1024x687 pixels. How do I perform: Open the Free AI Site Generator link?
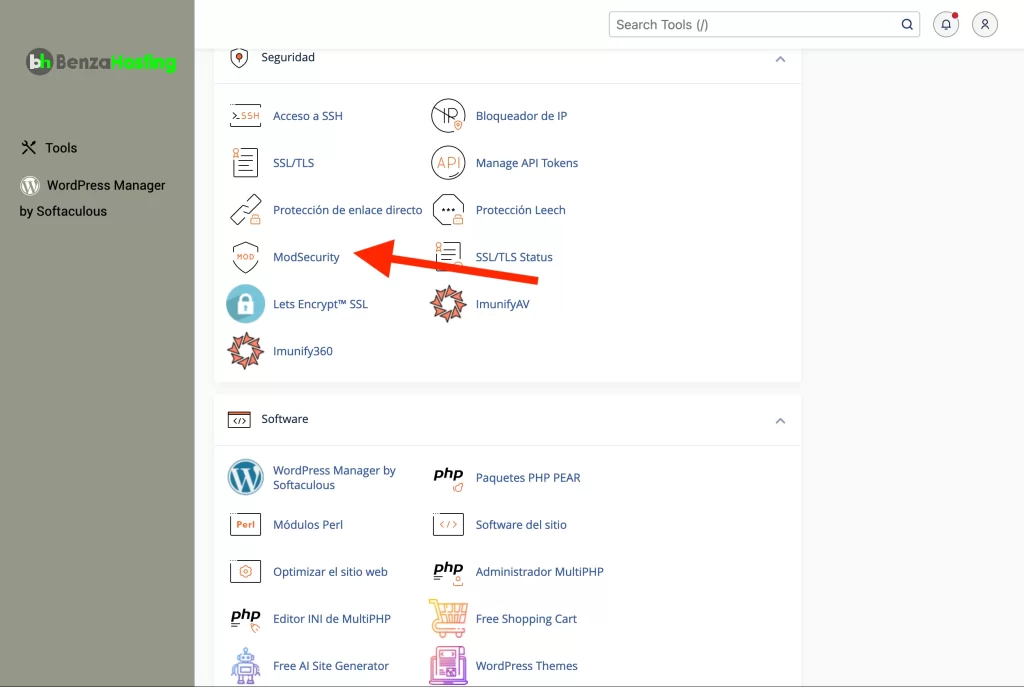coord(330,665)
